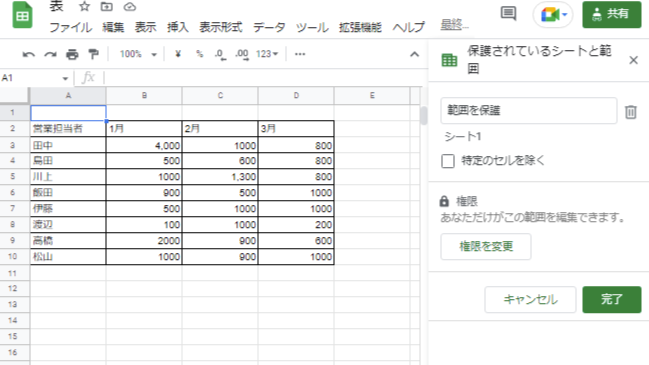
Task: Select cell with name 松山
Action: coord(68,257)
